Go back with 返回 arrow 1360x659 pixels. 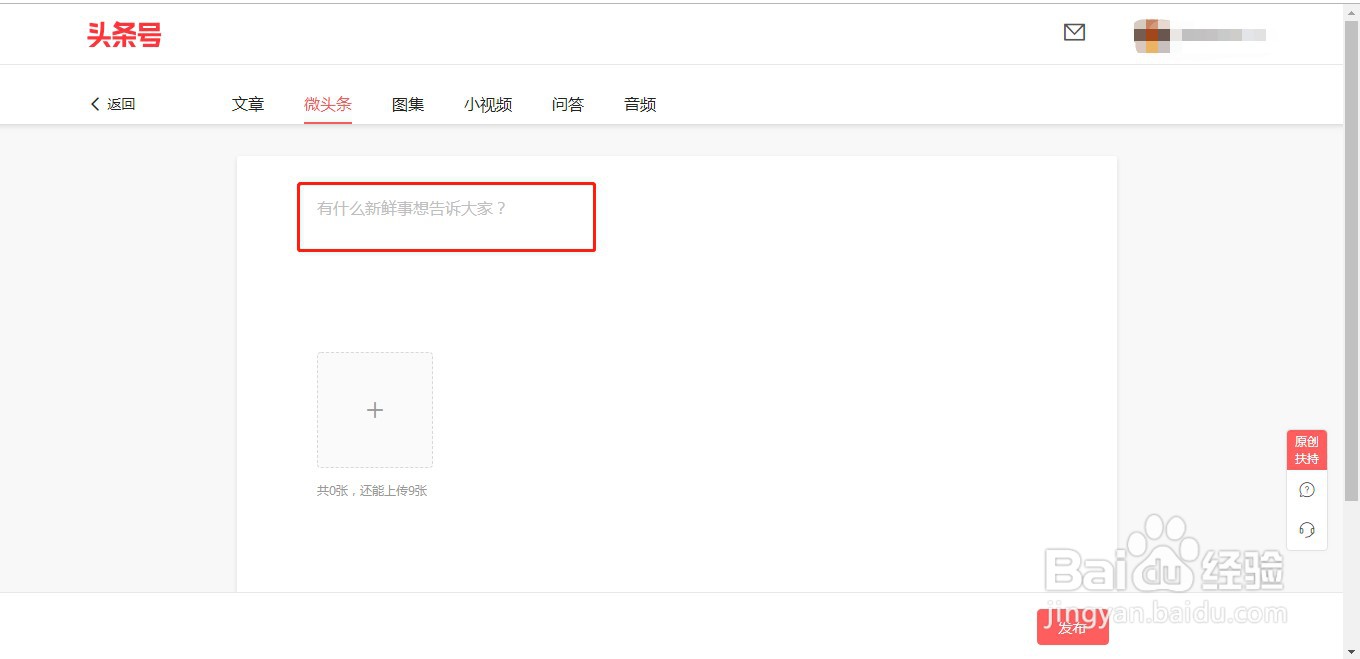[x=112, y=104]
